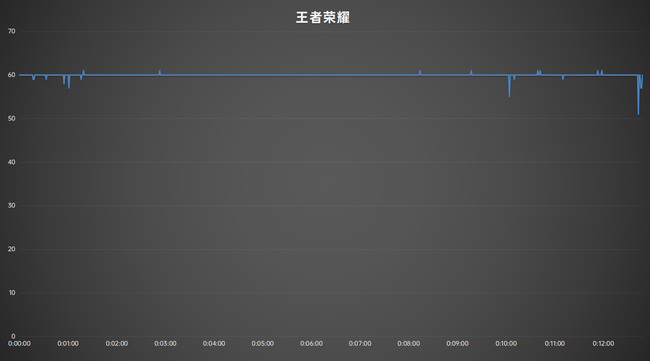Click the 60 value on y-axis
The image size is (650, 361).
pos(12,75)
